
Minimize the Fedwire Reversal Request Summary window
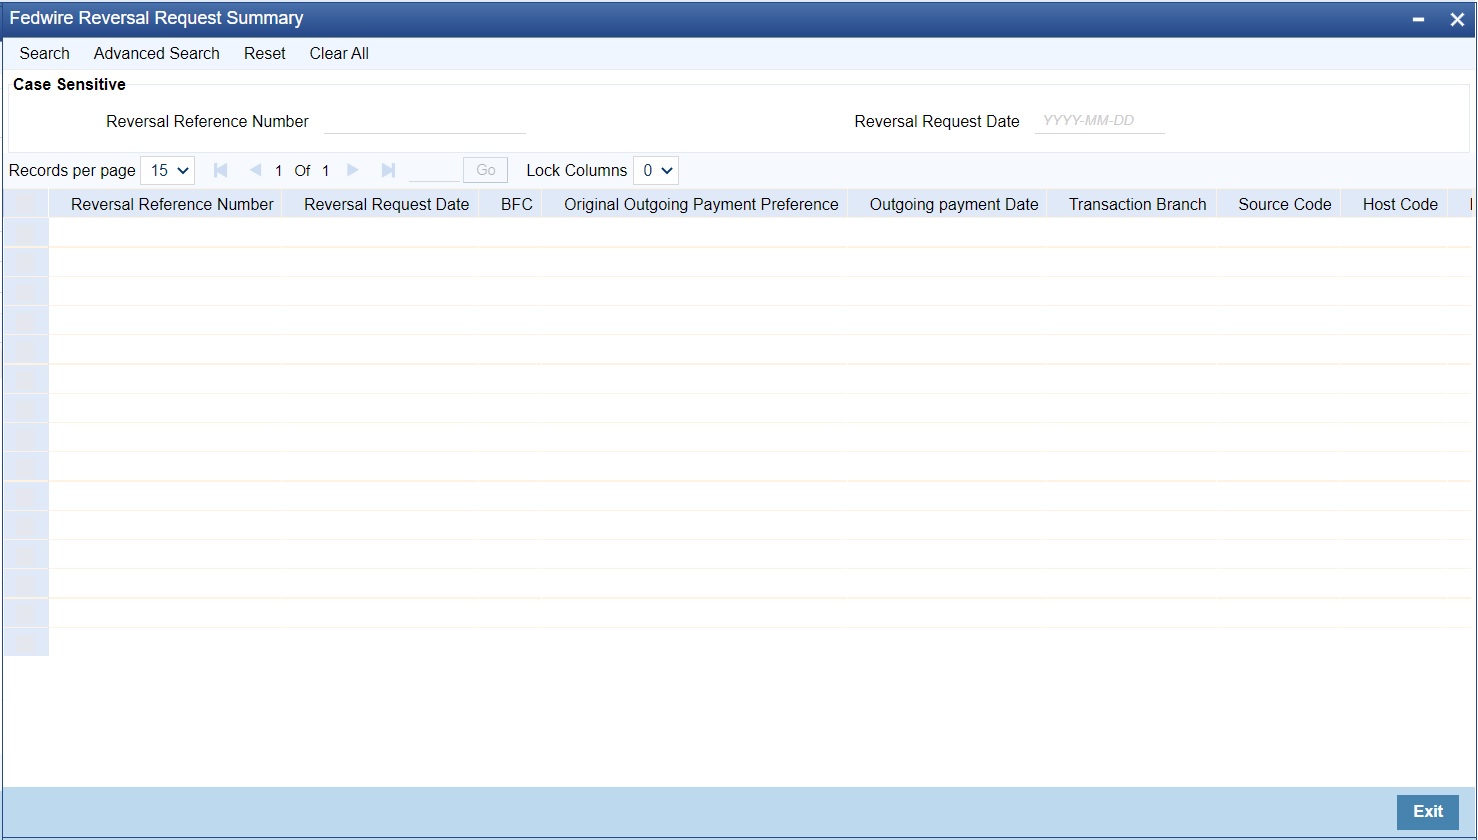click(1418, 19)
